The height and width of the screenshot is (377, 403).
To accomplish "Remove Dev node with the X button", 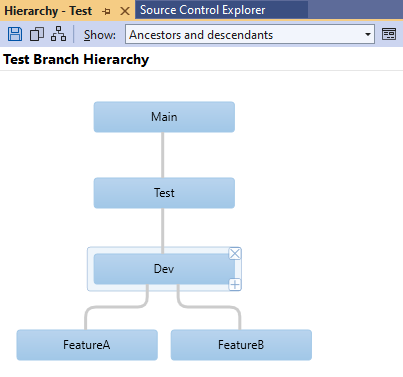I will [235, 254].
